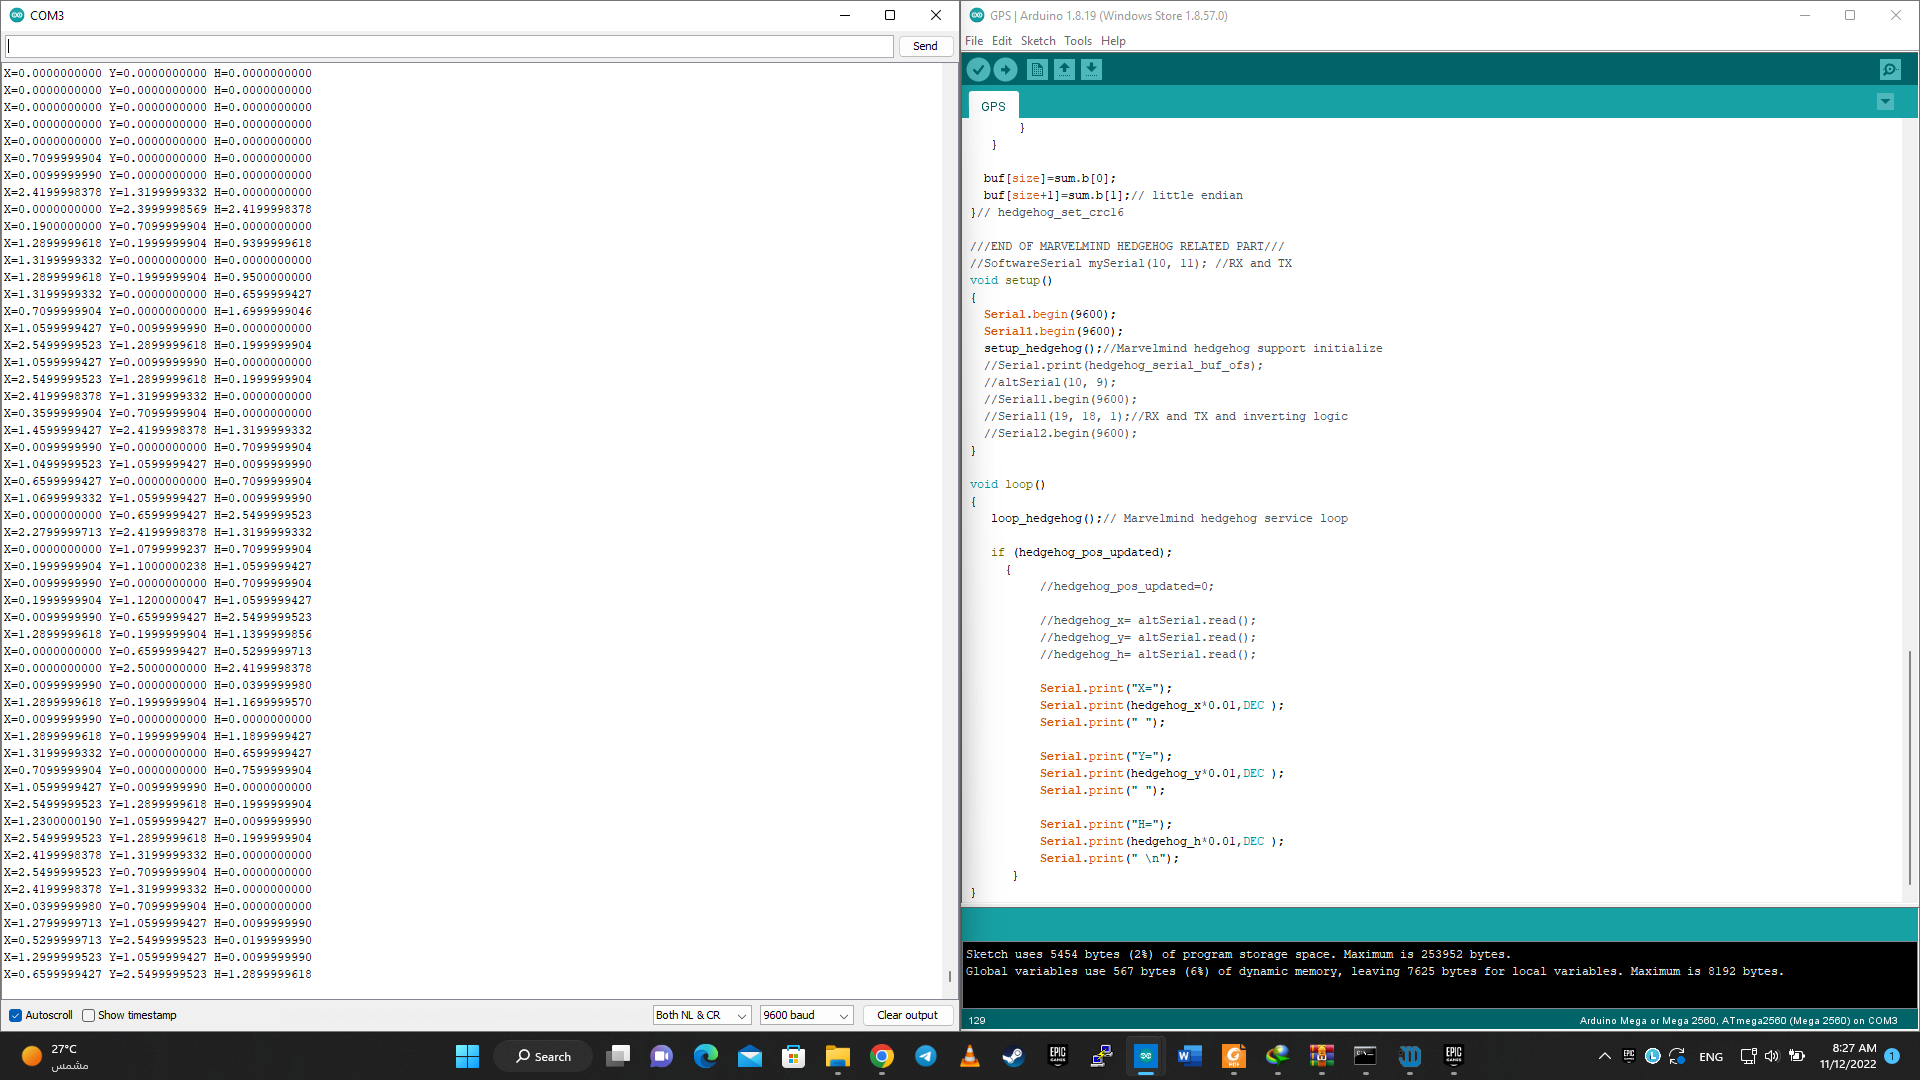This screenshot has width=1920, height=1080.
Task: Click the Clear output button
Action: tap(907, 1015)
